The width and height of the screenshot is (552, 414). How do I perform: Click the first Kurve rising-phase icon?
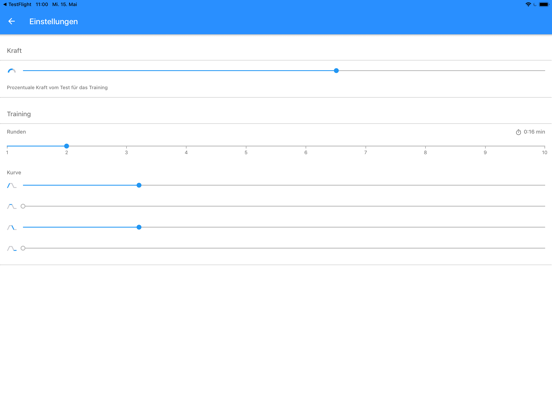pyautogui.click(x=12, y=185)
